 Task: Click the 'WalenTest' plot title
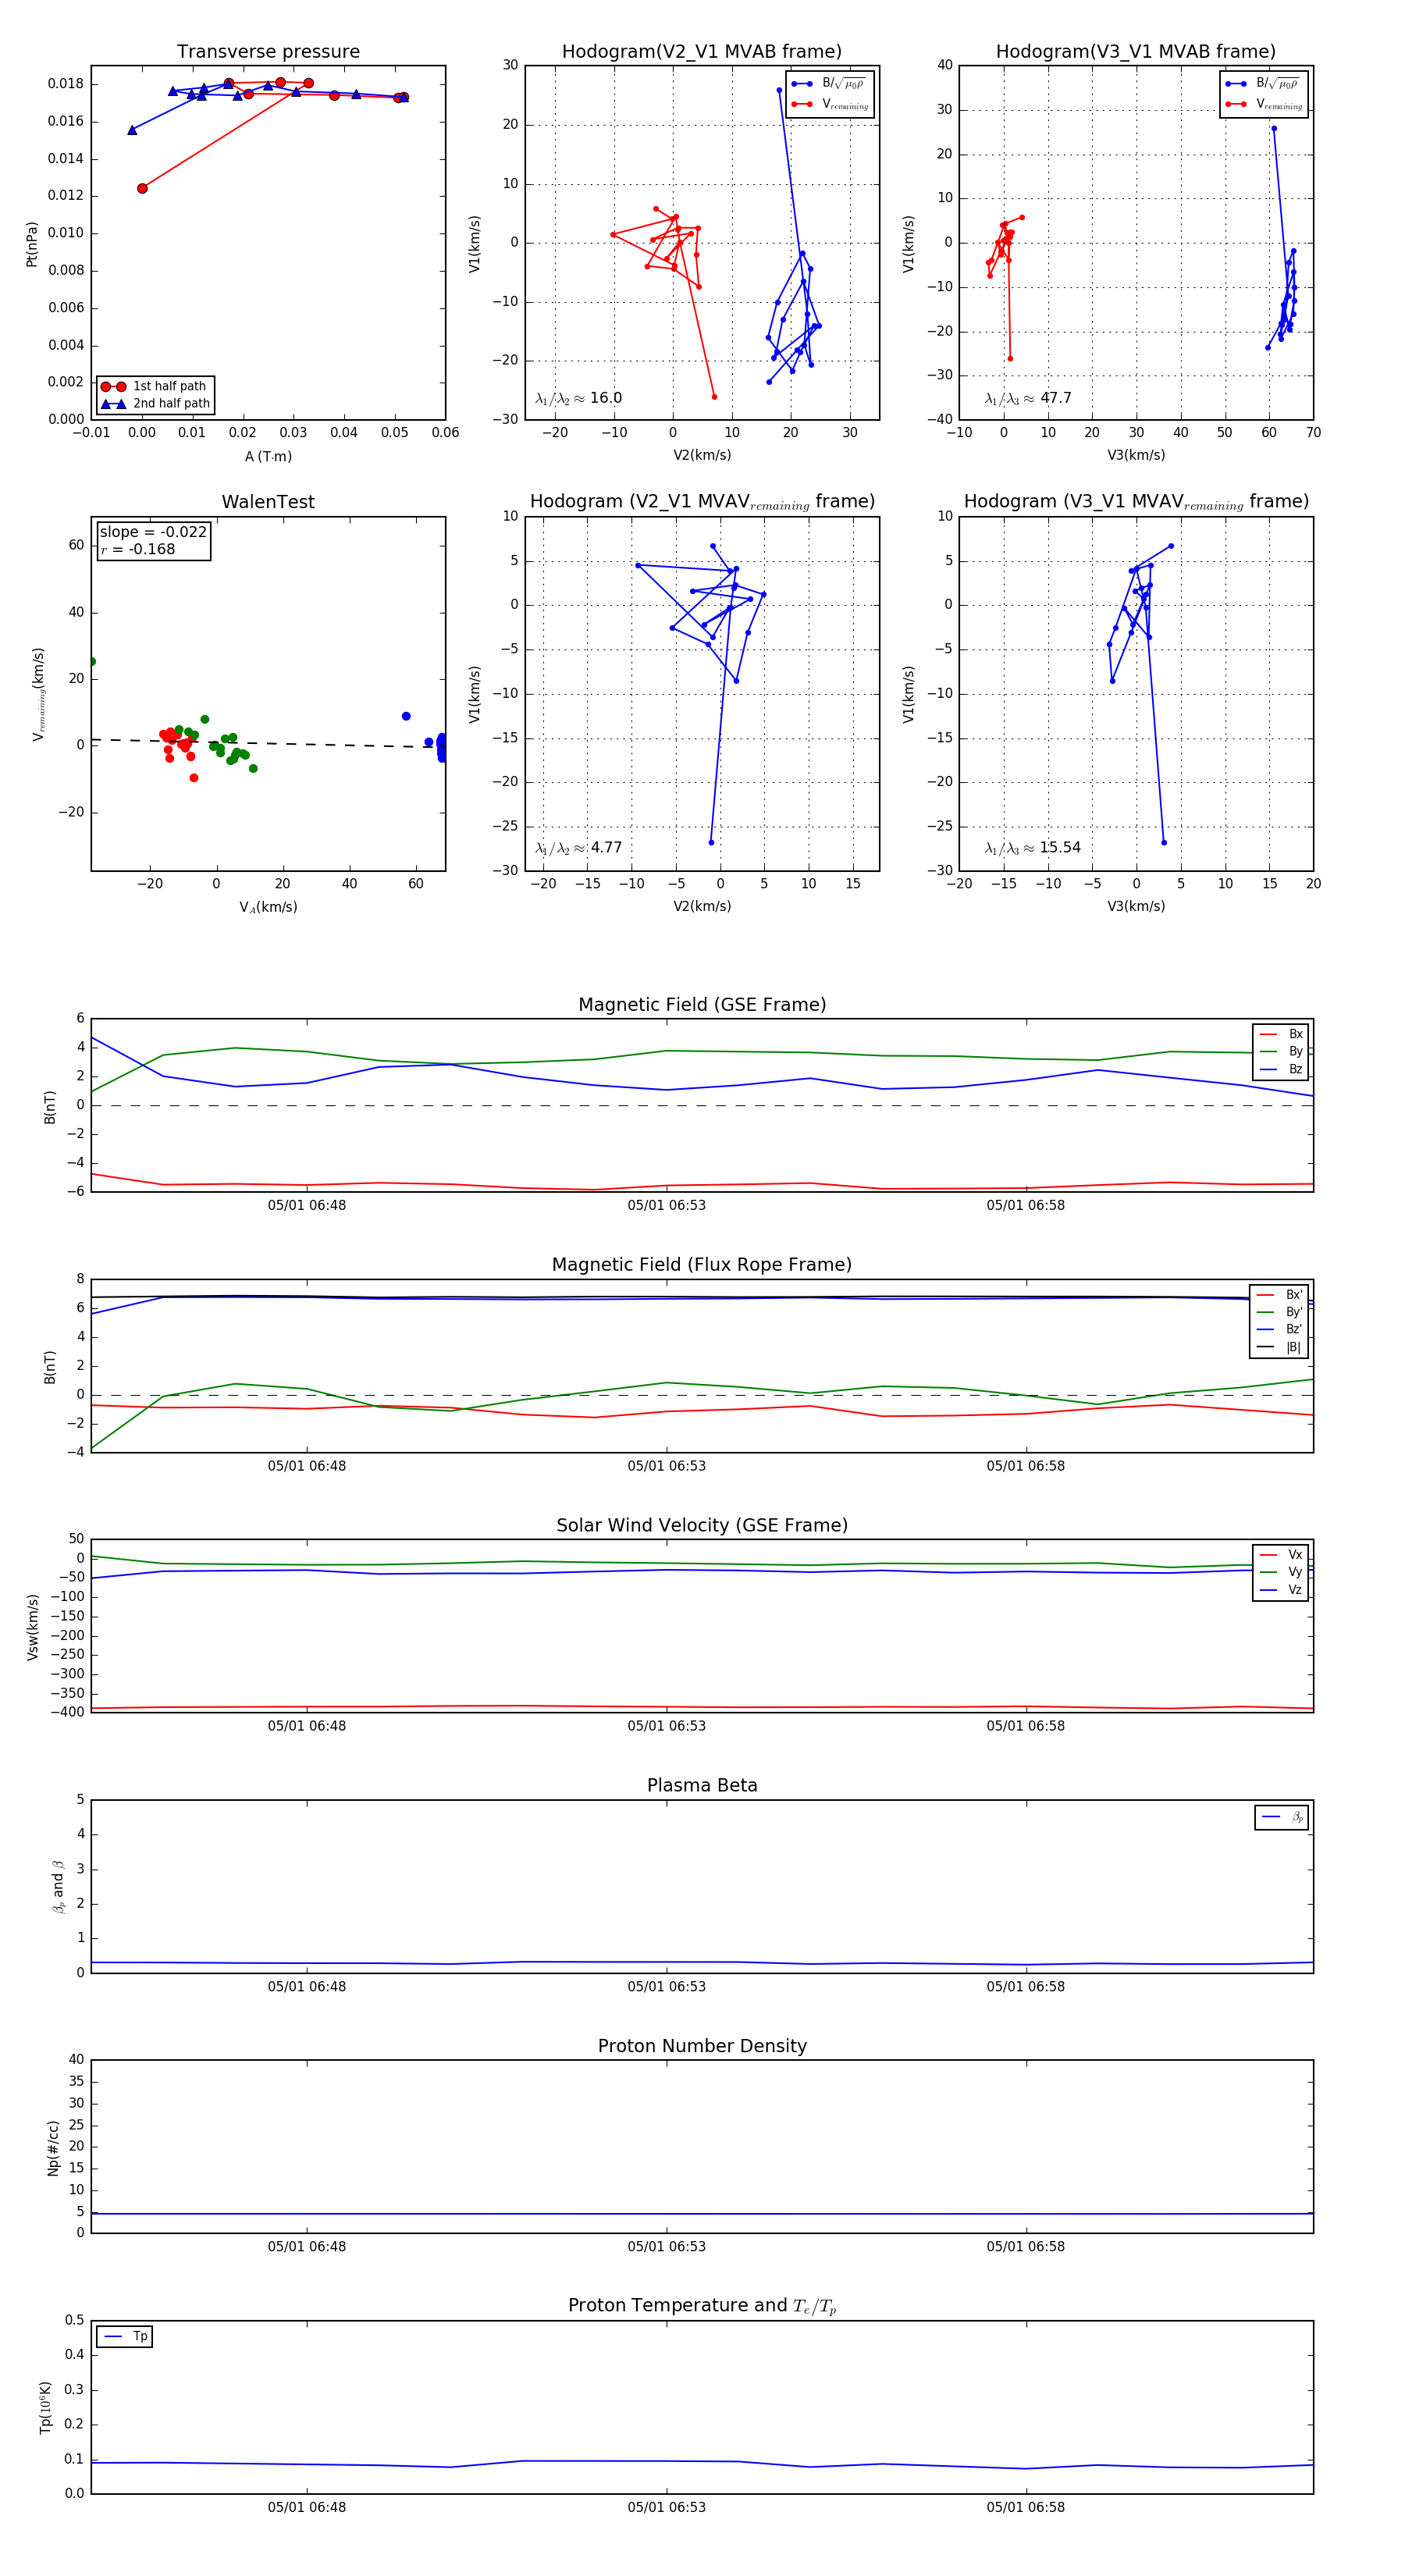(268, 502)
